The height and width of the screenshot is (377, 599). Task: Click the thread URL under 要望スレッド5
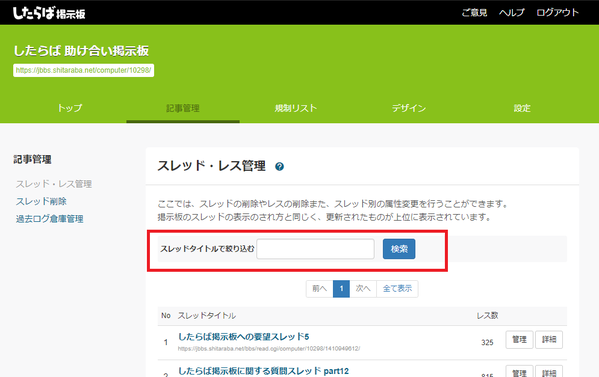[x=269, y=348]
